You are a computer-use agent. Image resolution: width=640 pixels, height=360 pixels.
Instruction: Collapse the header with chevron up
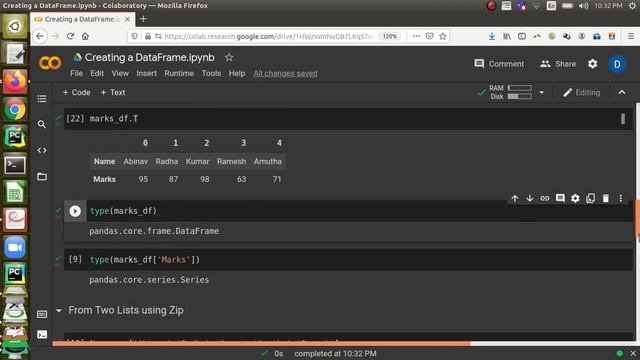[x=622, y=93]
